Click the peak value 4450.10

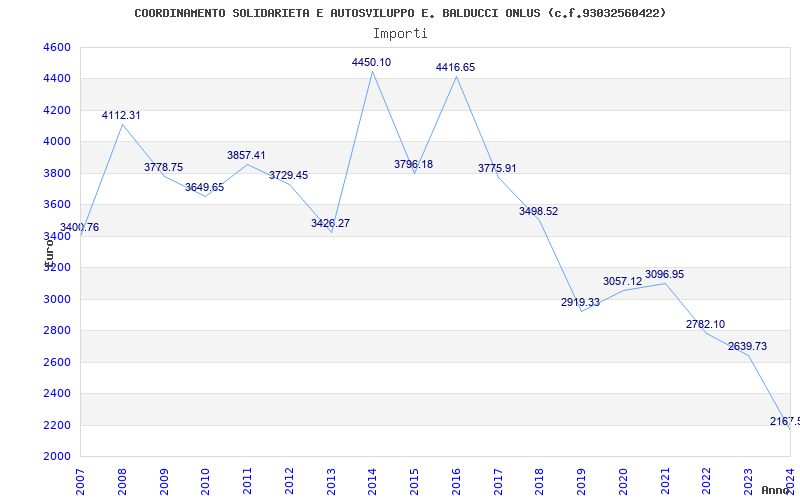tap(371, 62)
